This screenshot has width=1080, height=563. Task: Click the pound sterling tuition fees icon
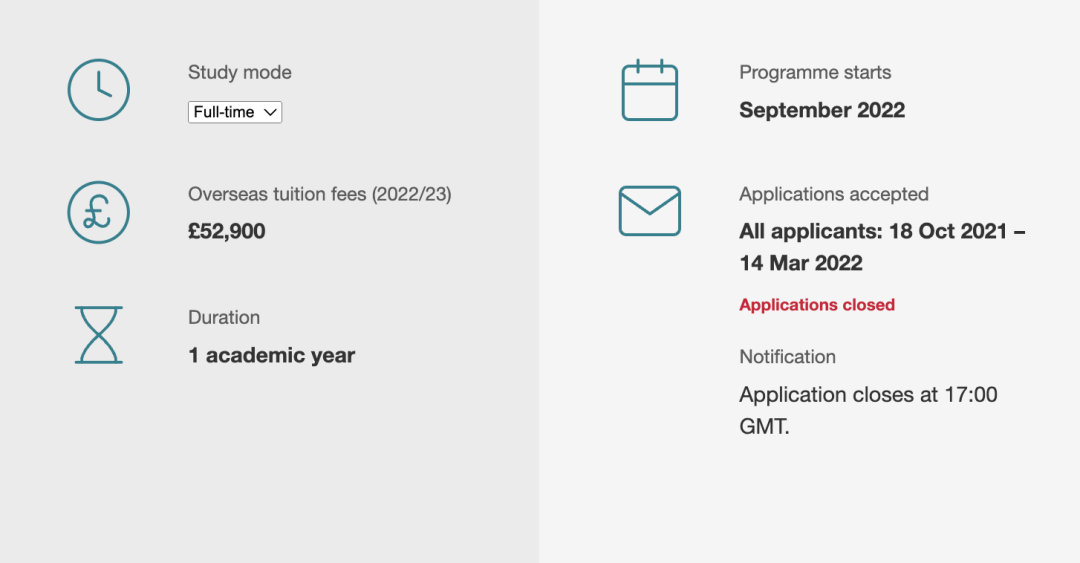pos(98,212)
